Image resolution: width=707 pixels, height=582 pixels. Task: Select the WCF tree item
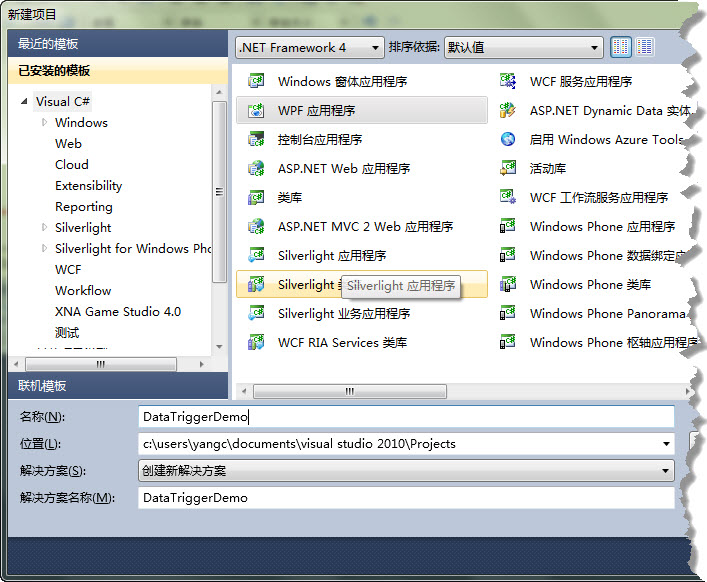(x=68, y=270)
